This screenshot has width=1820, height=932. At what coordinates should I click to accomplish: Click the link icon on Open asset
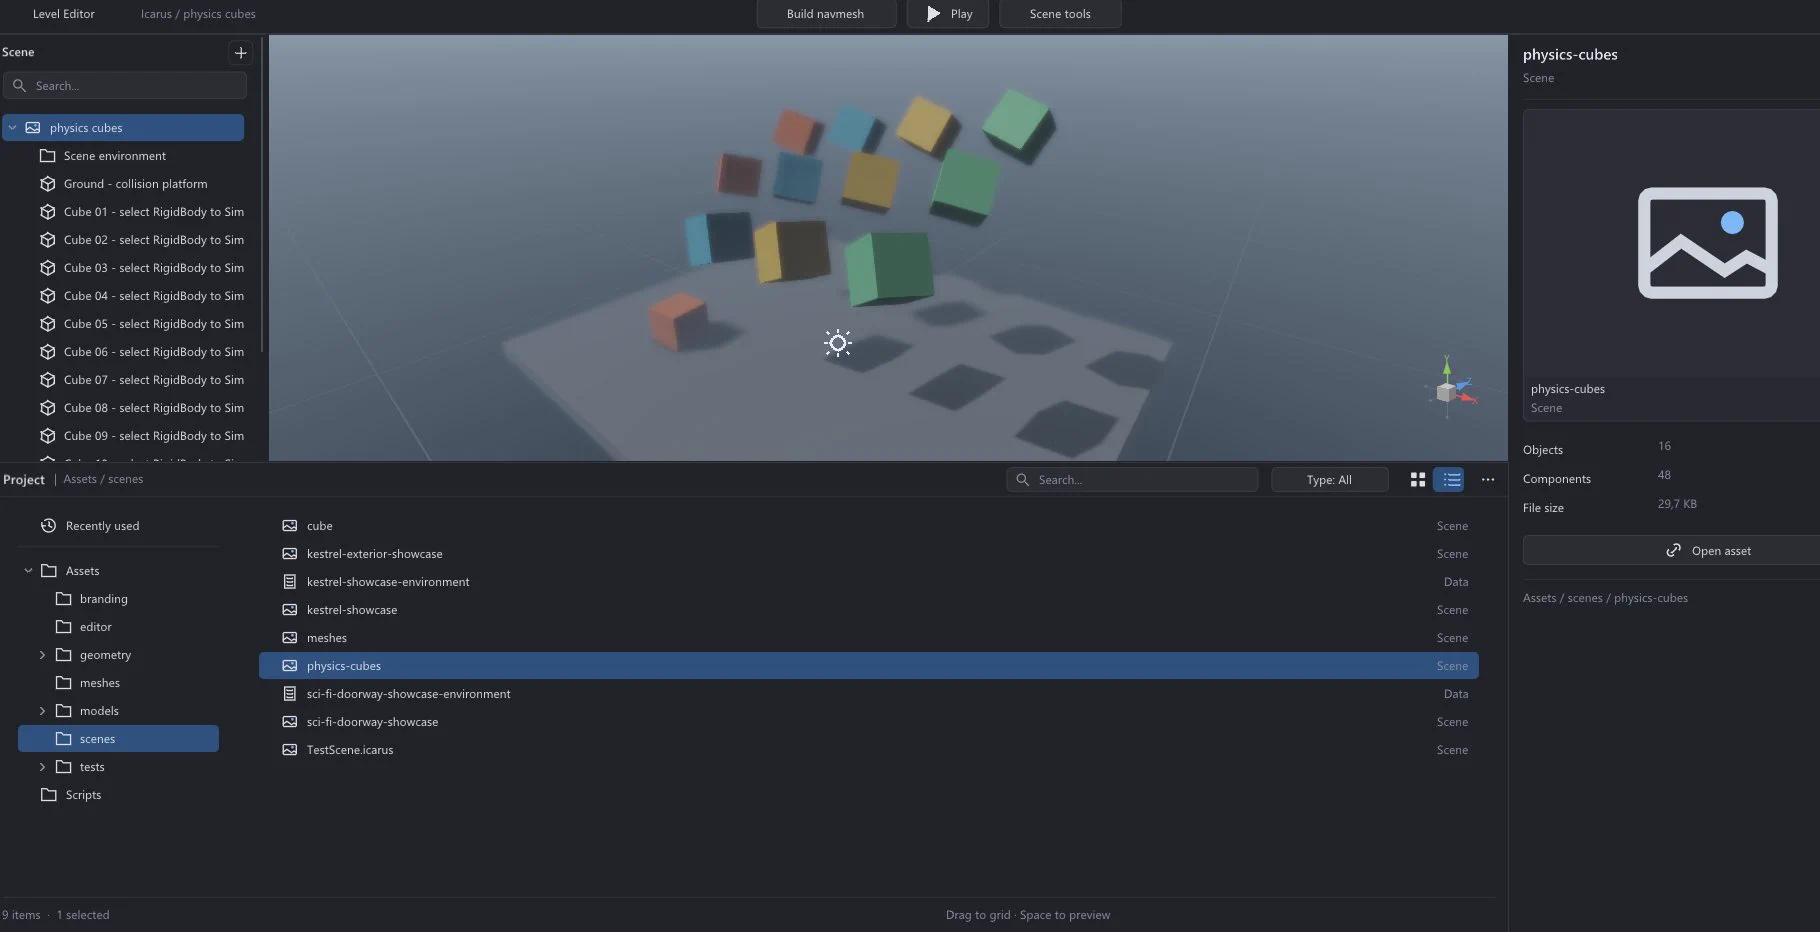coord(1673,551)
